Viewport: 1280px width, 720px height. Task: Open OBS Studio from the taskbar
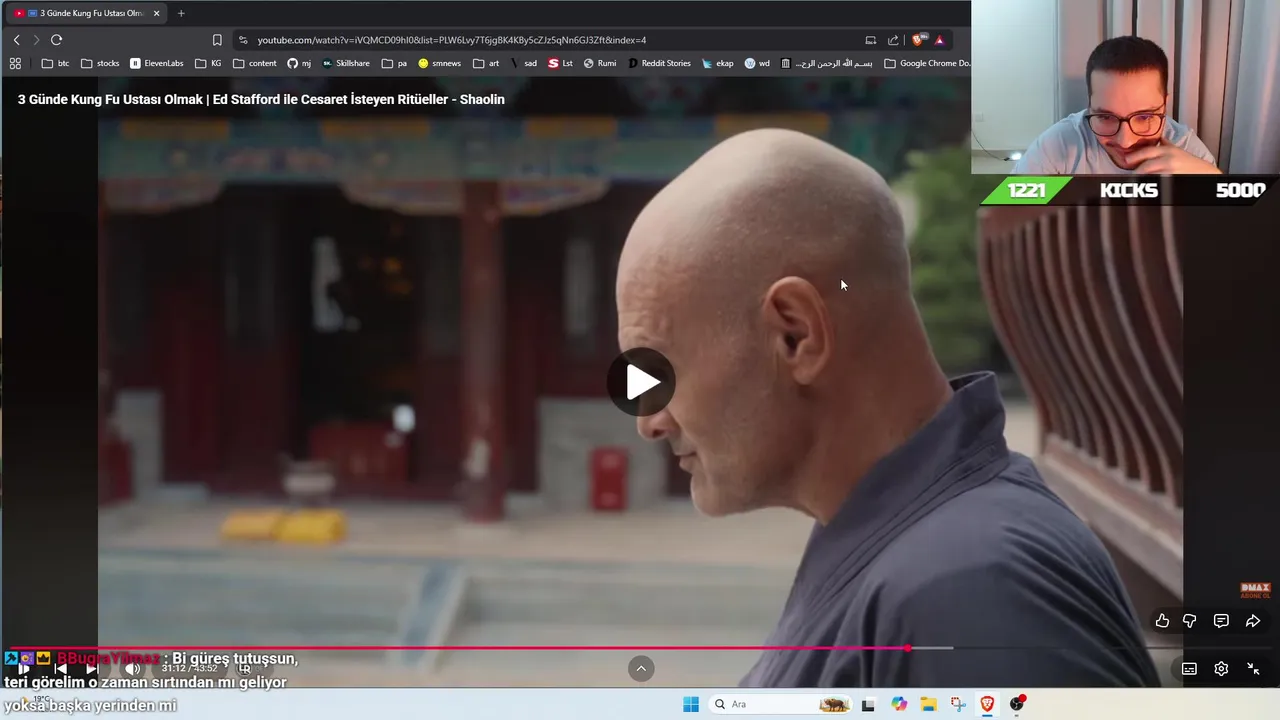(x=1017, y=704)
